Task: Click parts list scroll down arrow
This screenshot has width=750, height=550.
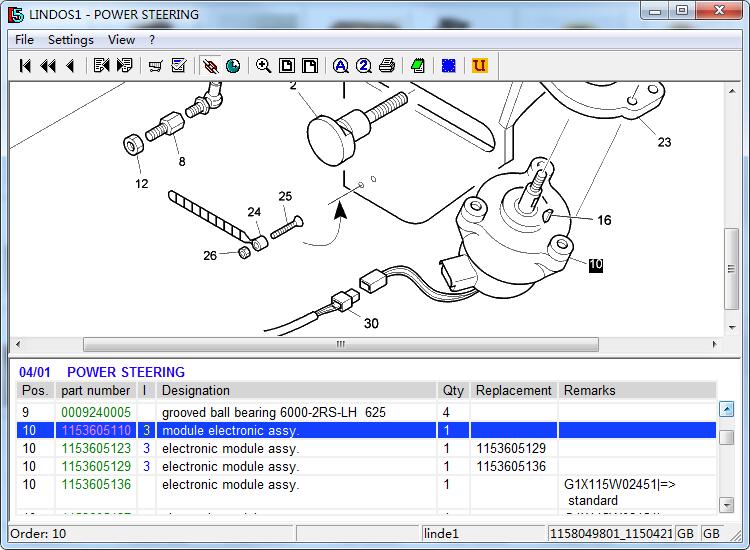Action: coord(727,505)
